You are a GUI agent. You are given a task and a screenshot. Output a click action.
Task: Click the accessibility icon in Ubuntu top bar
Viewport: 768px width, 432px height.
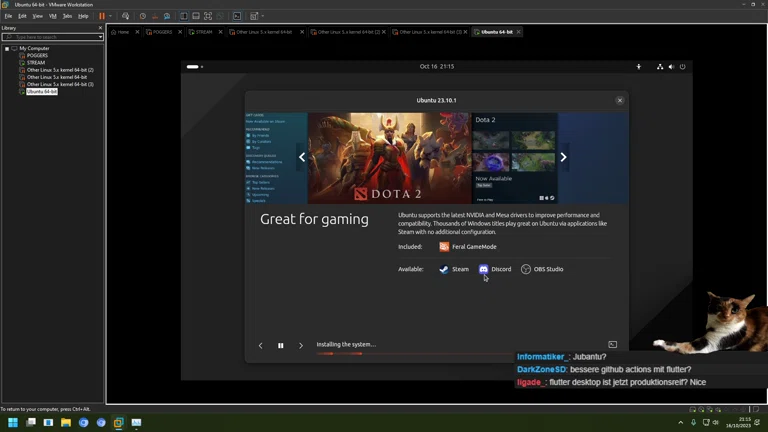[x=639, y=67]
